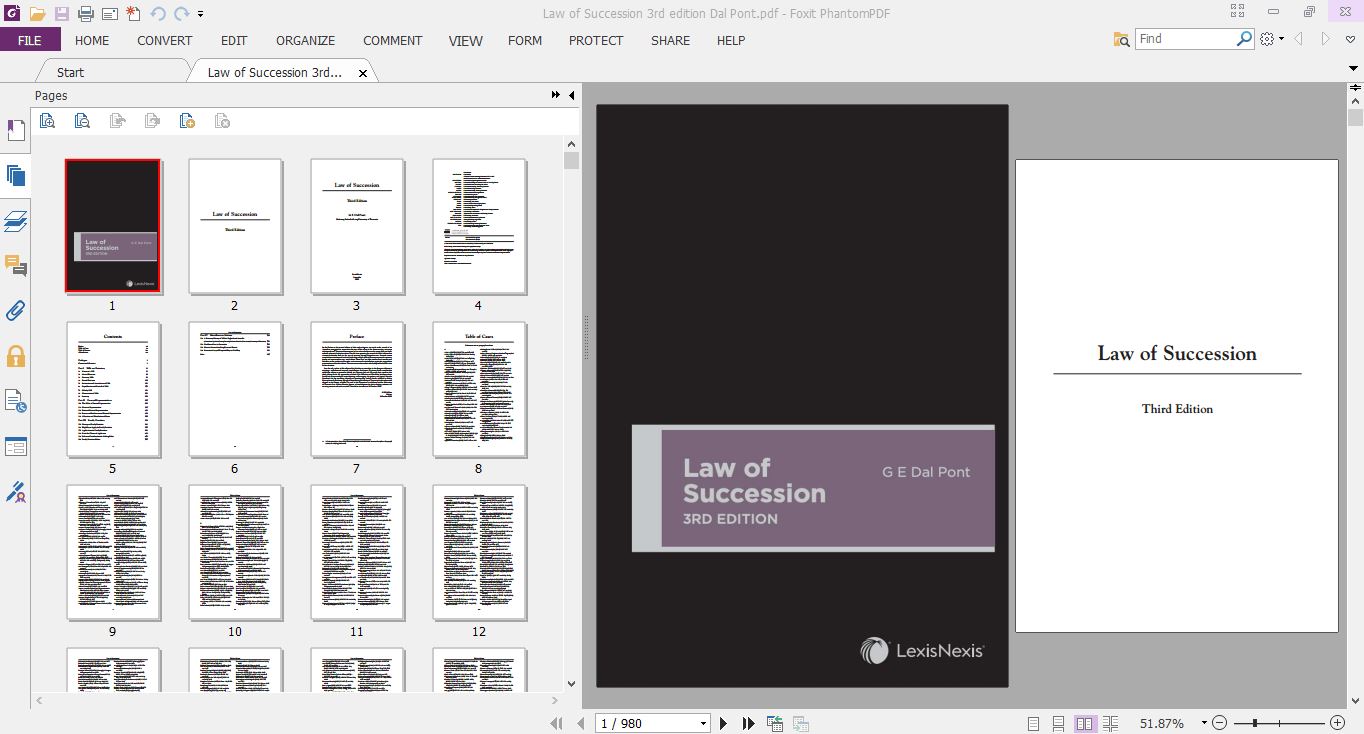Save the document with the floppy disk icon
Image resolution: width=1364 pixels, height=734 pixels.
click(x=61, y=13)
